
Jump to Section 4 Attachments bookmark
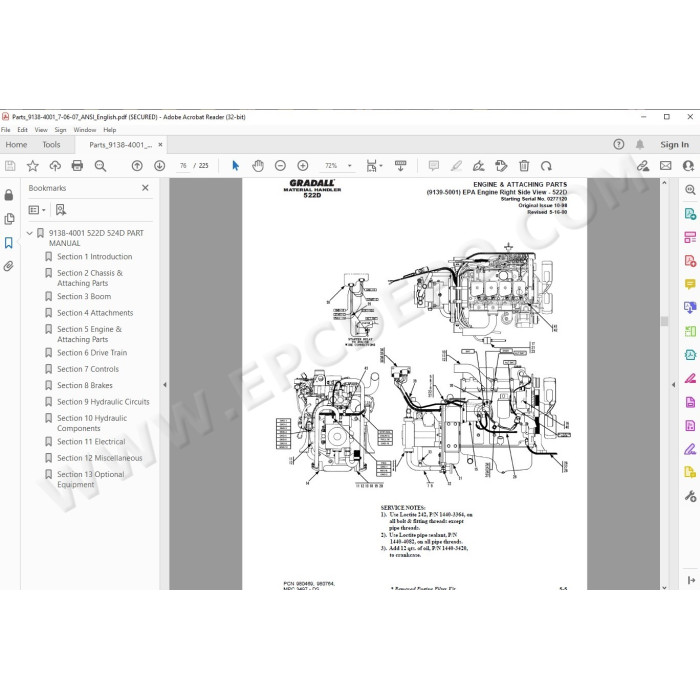(95, 313)
